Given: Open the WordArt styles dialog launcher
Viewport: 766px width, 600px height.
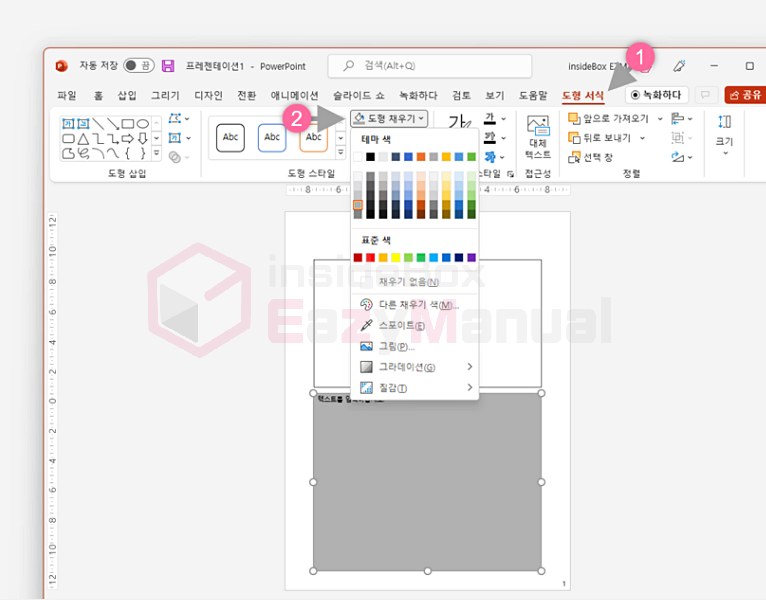Looking at the screenshot, I should 510,174.
